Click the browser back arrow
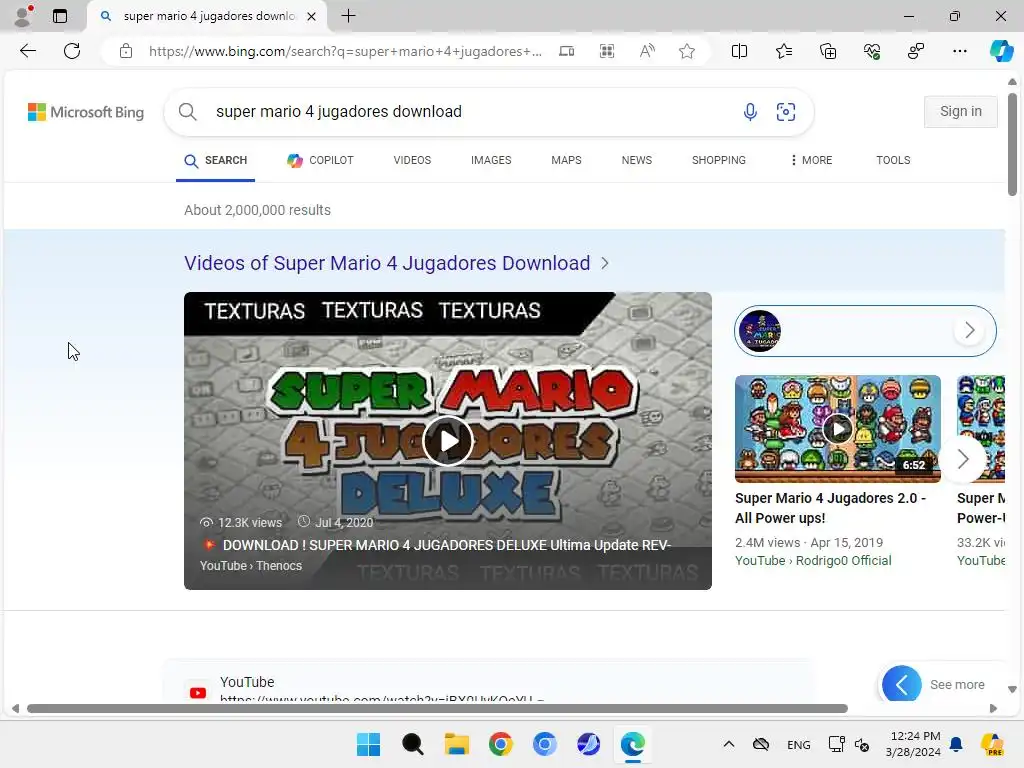Image resolution: width=1024 pixels, height=768 pixels. point(27,51)
